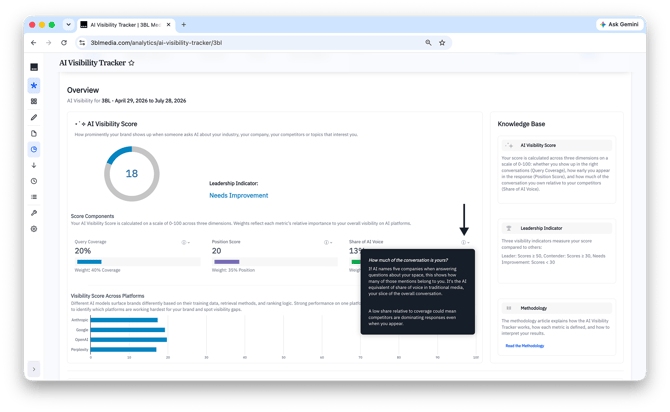Image resolution: width=670 pixels, height=412 pixels.
Task: Open Position Score info dropdown
Action: 328,242
